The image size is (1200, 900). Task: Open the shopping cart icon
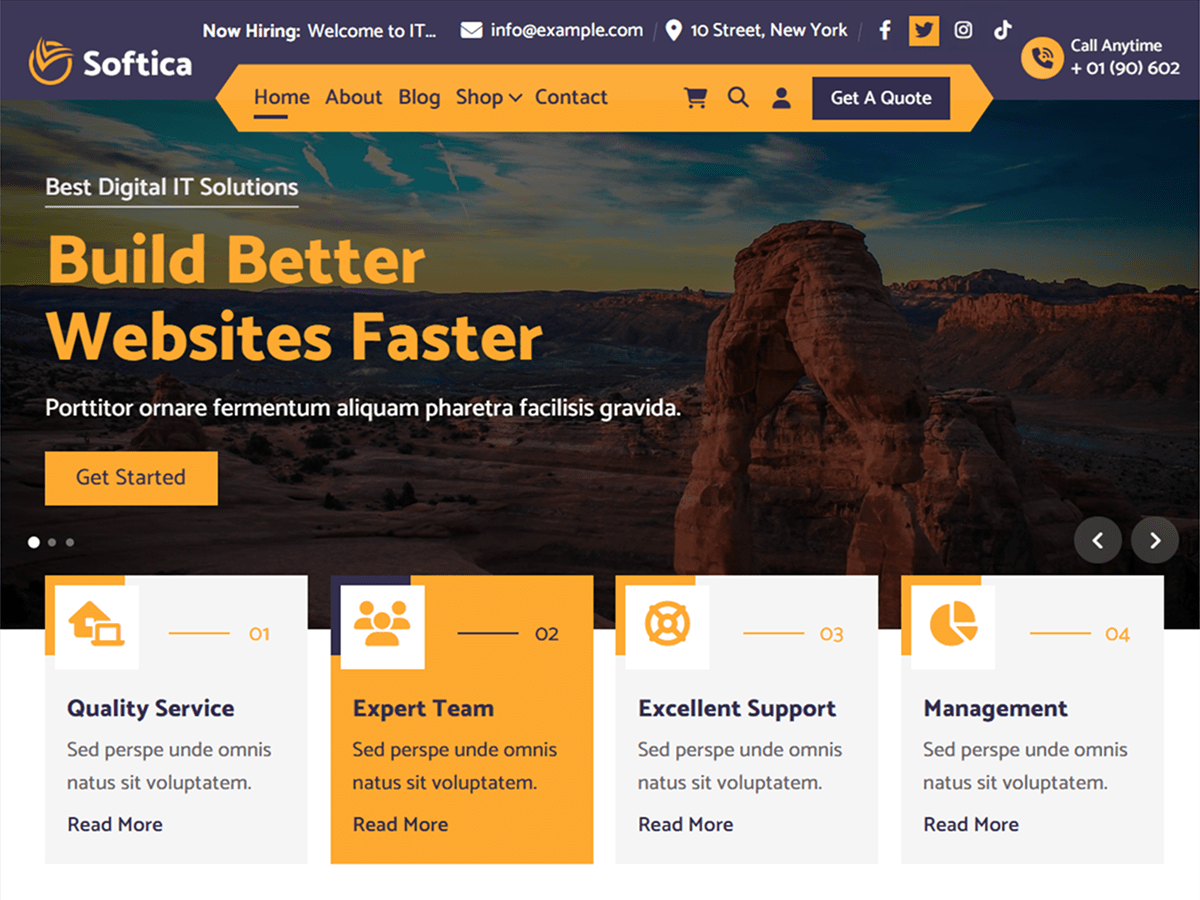(x=695, y=97)
